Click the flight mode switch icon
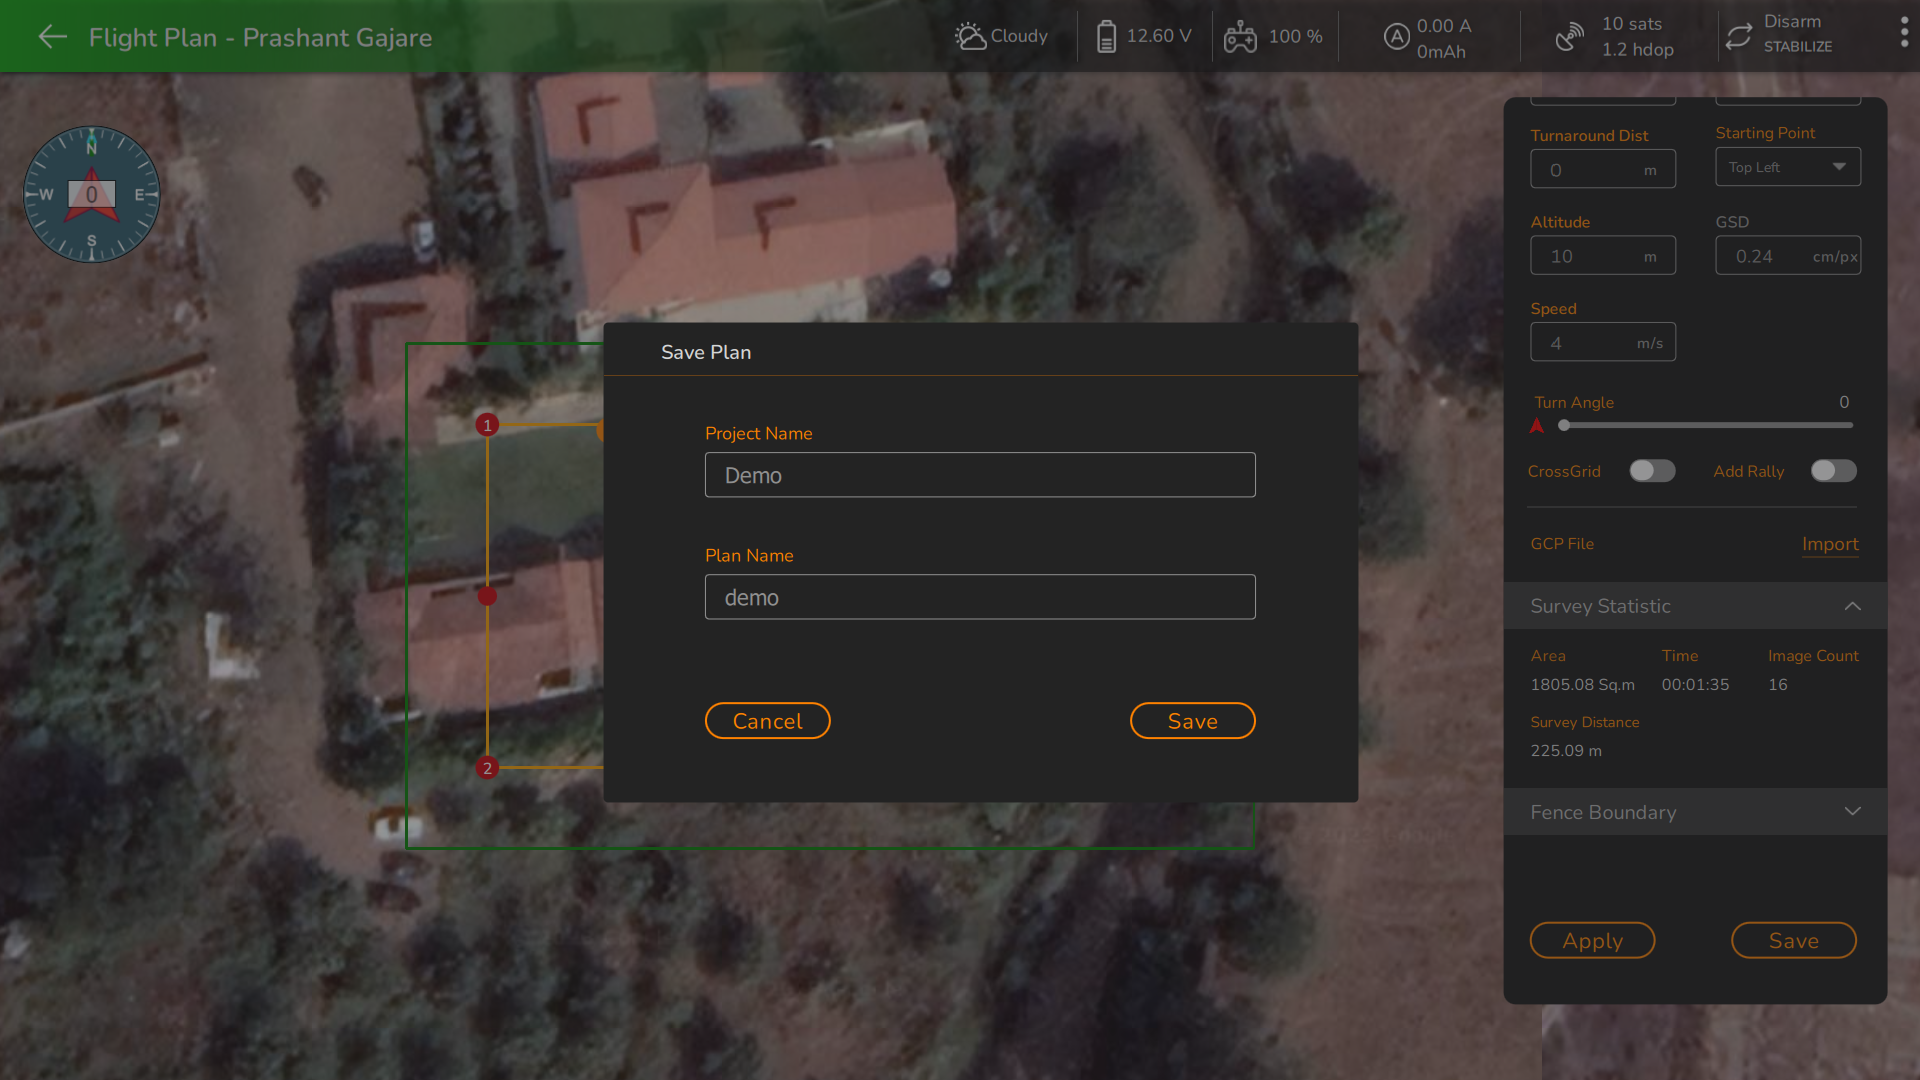1920x1080 pixels. click(x=1739, y=37)
